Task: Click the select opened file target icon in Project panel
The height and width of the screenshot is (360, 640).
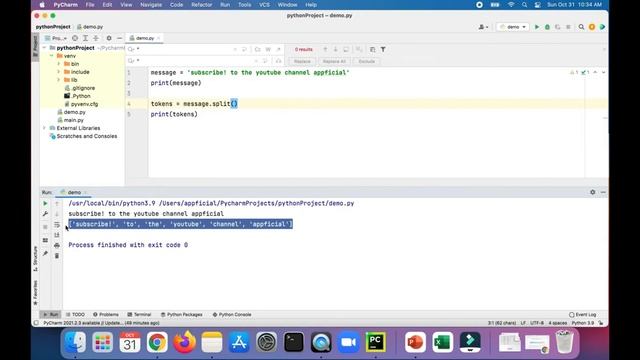Action: tap(75, 38)
